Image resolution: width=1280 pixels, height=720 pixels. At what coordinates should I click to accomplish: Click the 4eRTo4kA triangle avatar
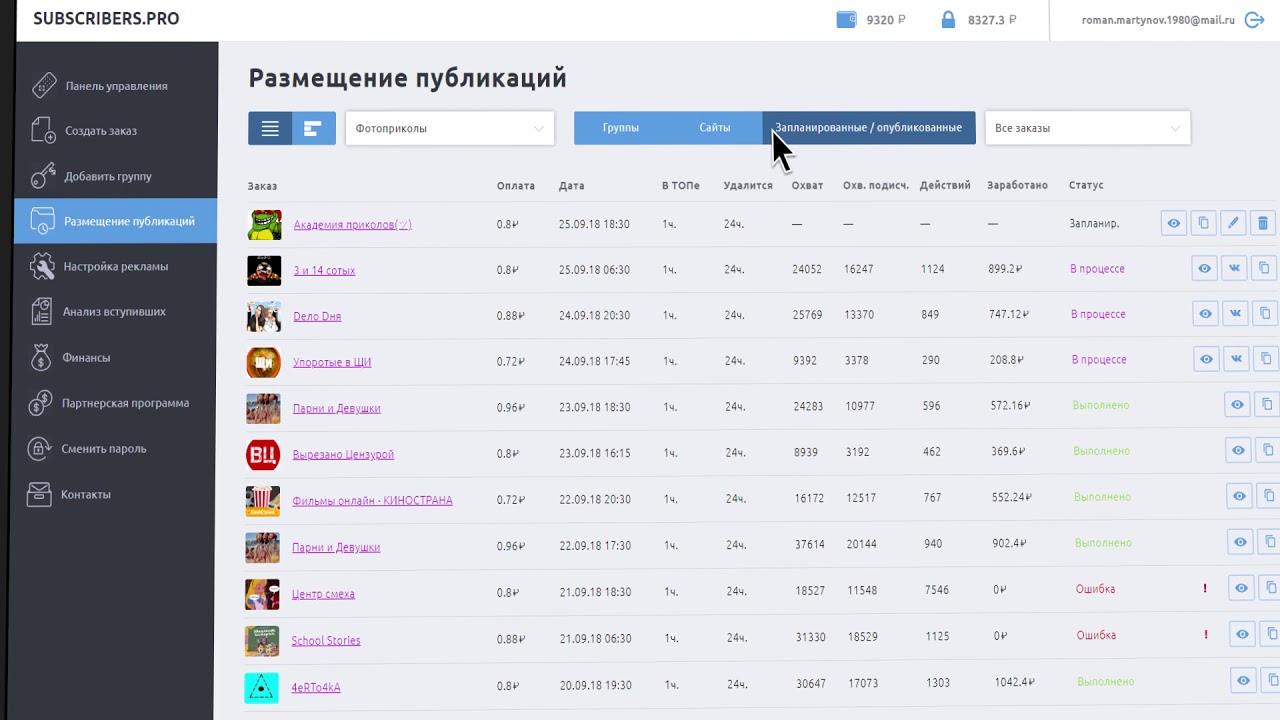pyautogui.click(x=262, y=687)
